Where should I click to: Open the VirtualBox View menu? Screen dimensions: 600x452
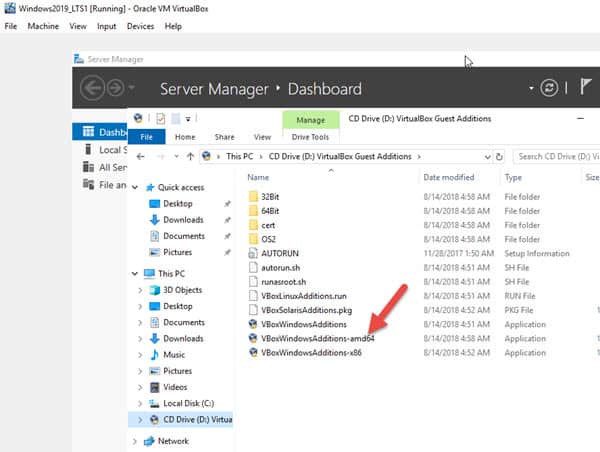(x=78, y=26)
